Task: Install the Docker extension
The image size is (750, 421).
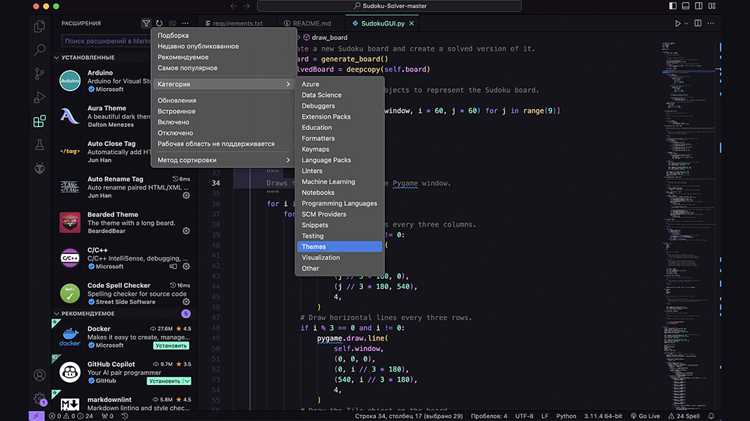Action: (171, 345)
